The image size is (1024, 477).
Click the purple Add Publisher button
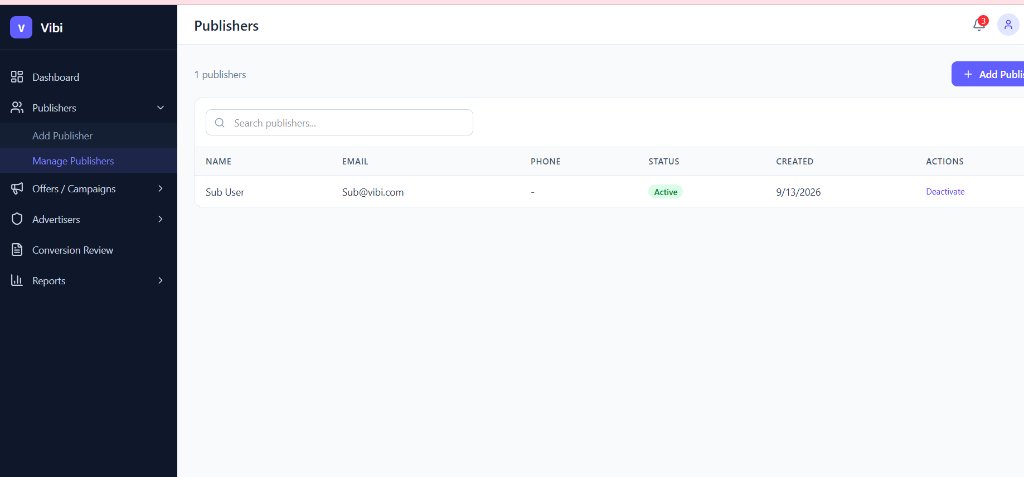(x=987, y=74)
